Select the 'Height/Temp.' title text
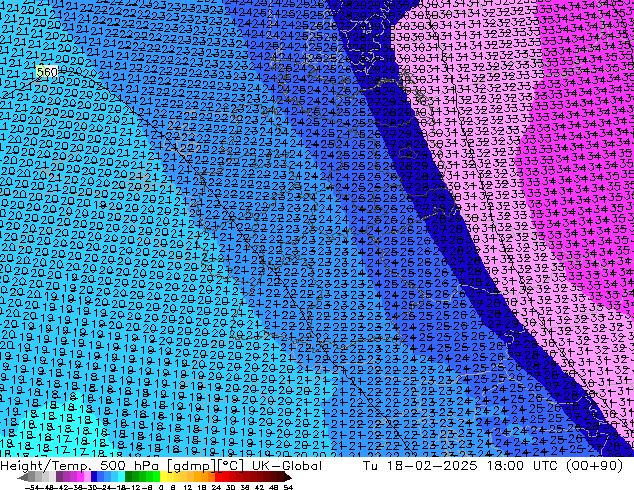Screen dimensions: 634x490 click(45, 466)
